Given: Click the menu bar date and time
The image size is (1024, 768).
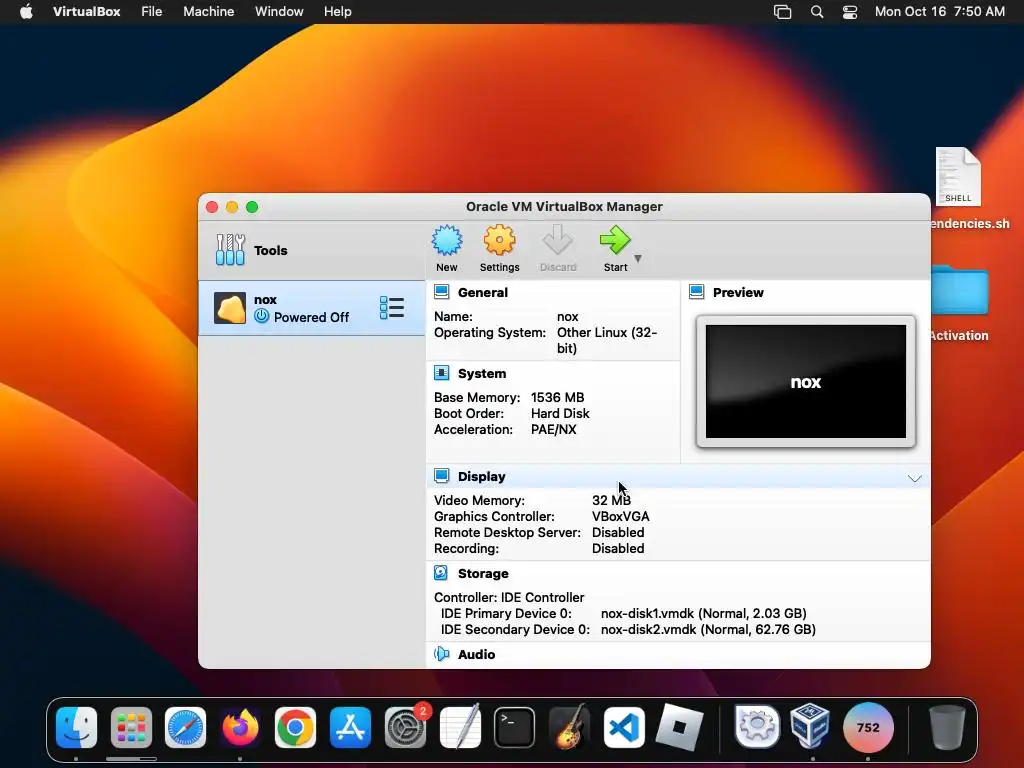Looking at the screenshot, I should click(x=939, y=11).
